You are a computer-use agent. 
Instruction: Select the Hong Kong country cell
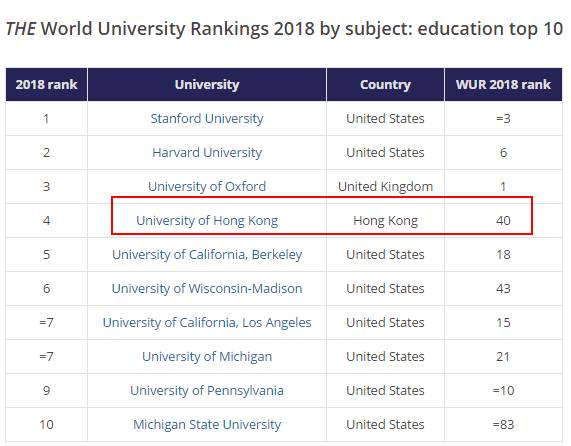(x=385, y=221)
